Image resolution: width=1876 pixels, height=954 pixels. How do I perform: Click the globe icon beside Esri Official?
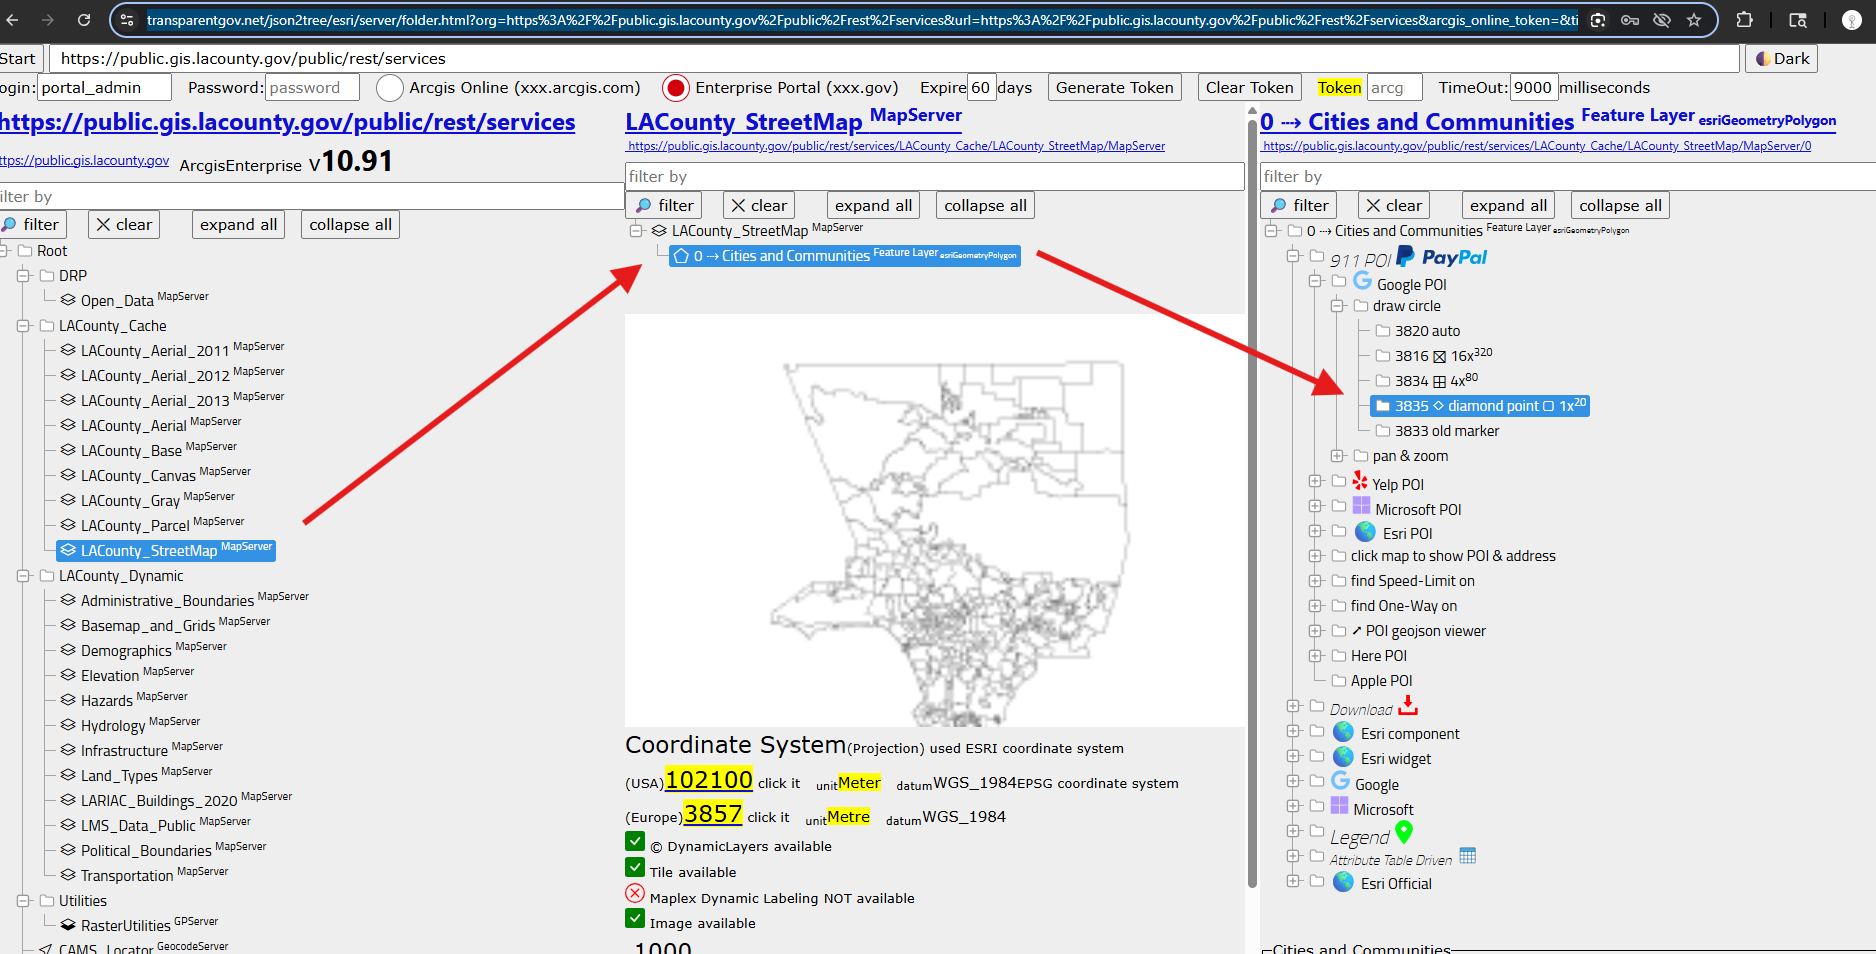[1343, 882]
